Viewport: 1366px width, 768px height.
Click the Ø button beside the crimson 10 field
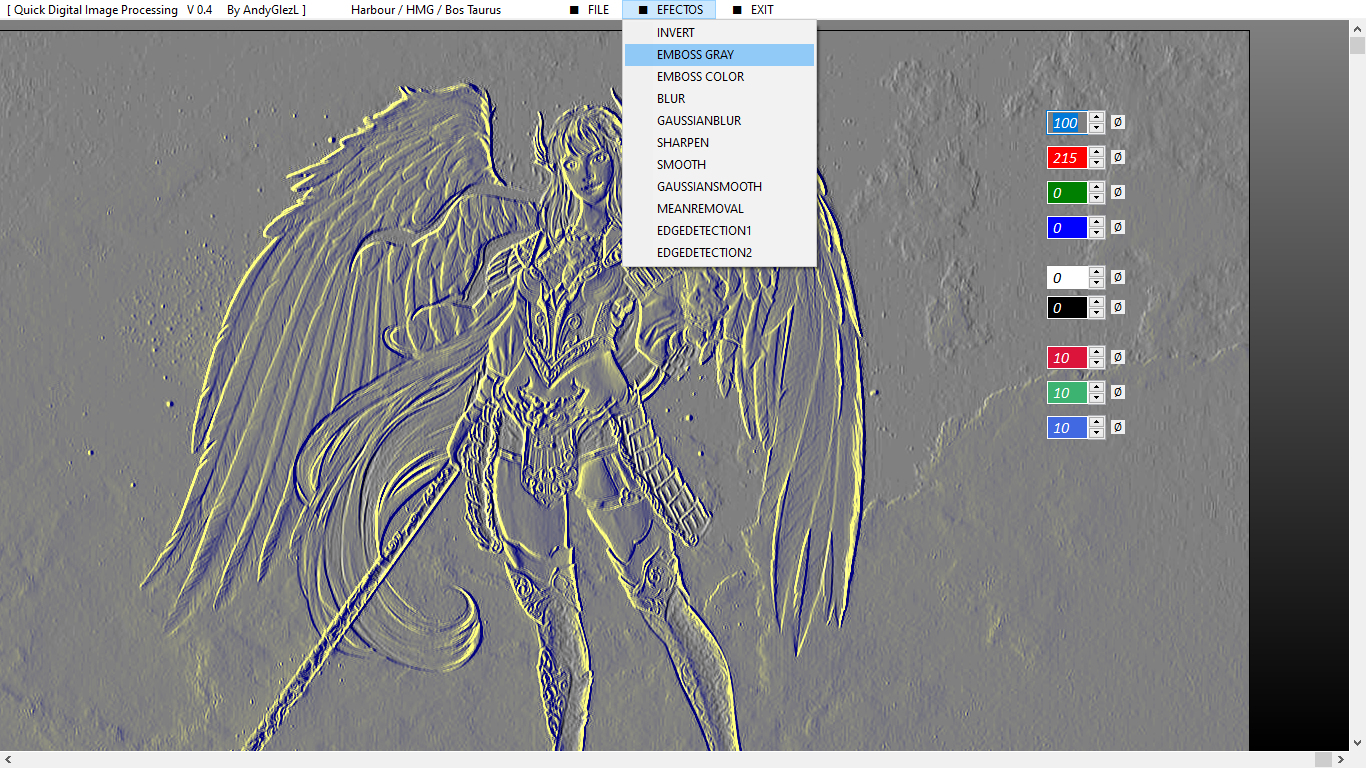click(x=1118, y=357)
